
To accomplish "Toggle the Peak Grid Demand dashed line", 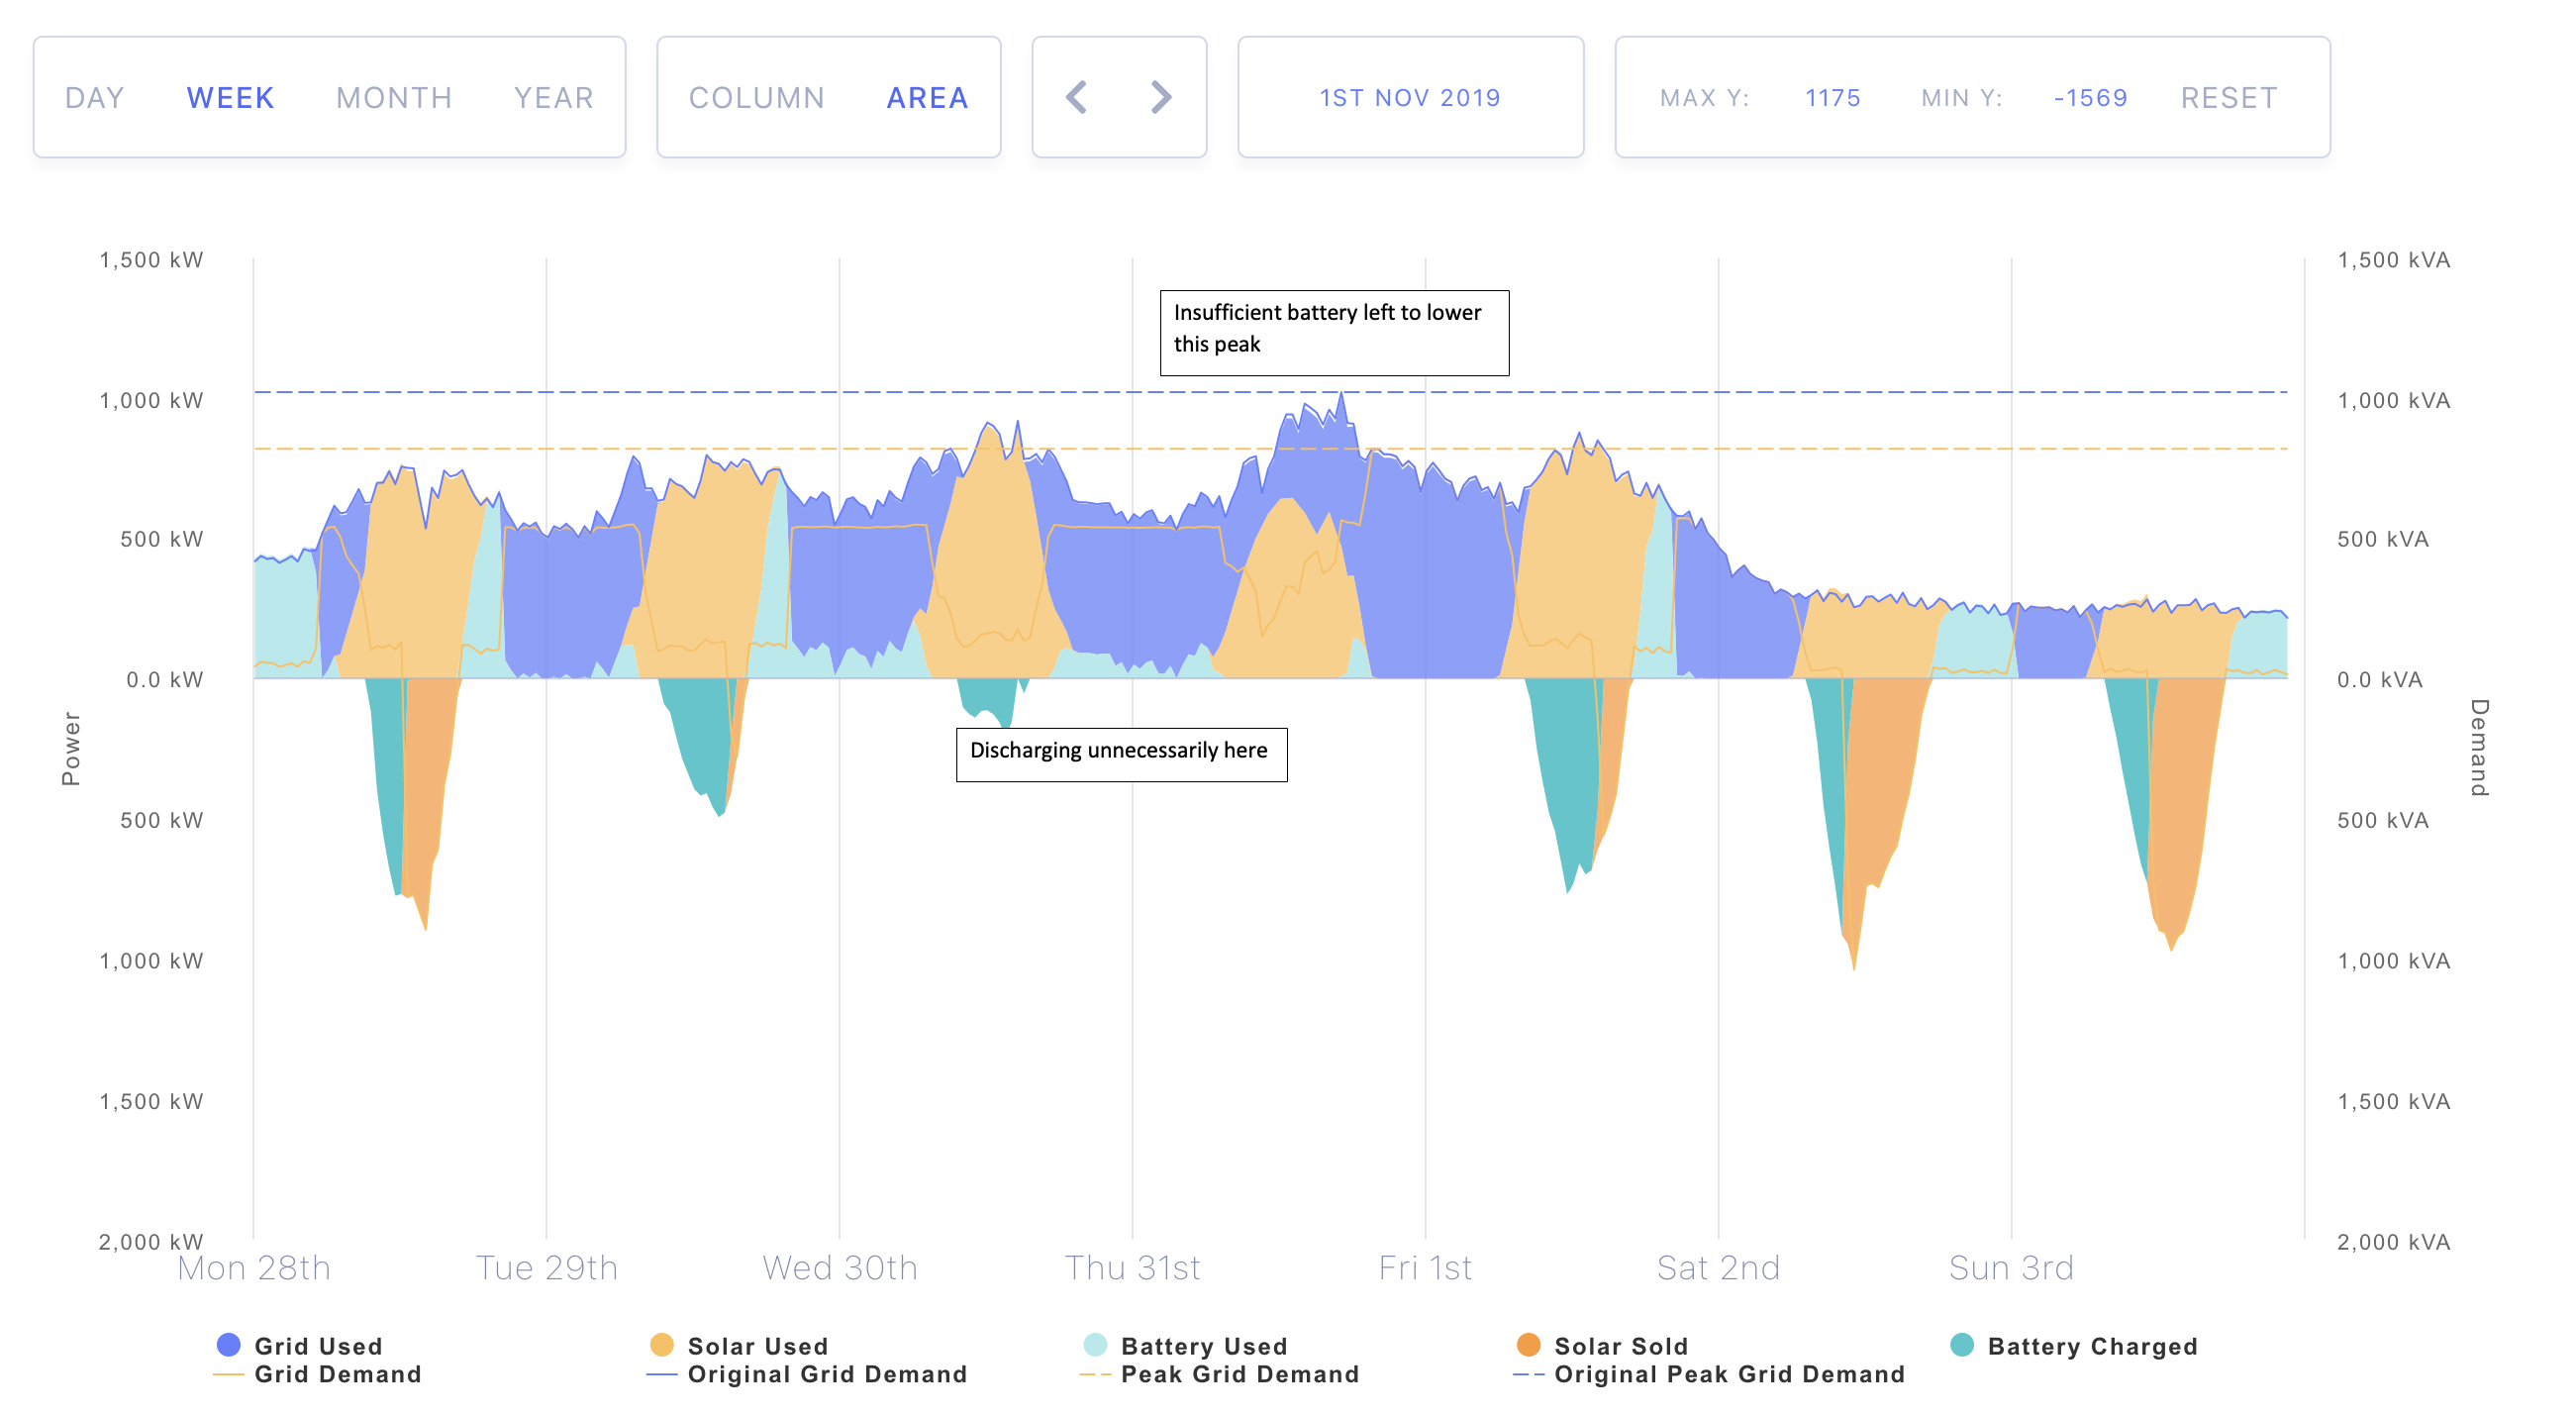I will (1220, 1374).
